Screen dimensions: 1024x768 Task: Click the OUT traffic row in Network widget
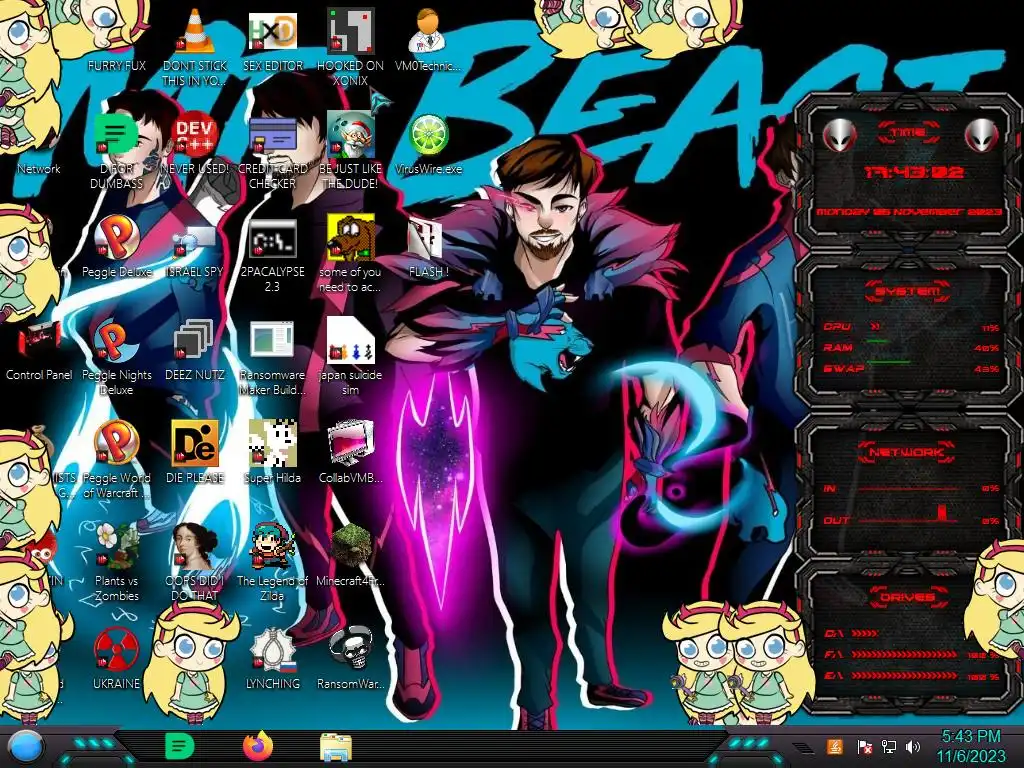click(x=911, y=520)
